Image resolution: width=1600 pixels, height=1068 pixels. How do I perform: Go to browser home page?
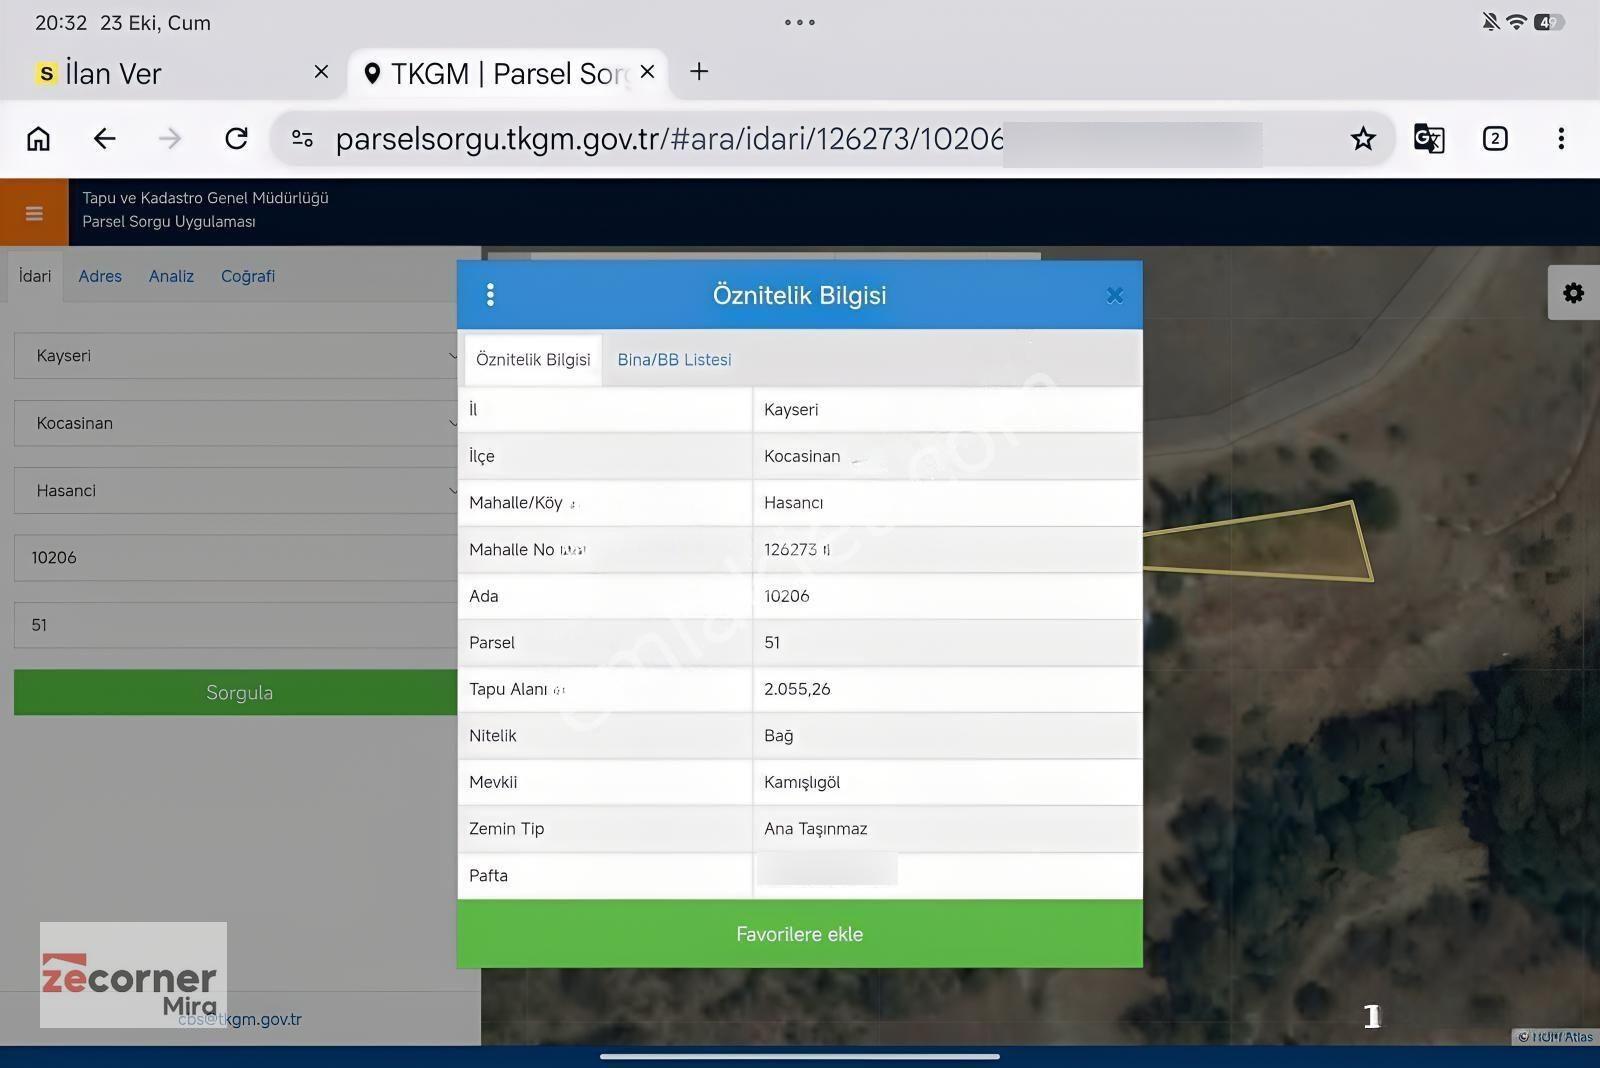38,139
